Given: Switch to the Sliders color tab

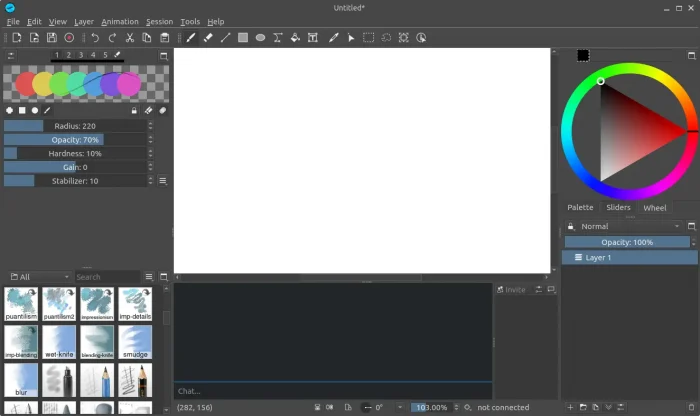Looking at the screenshot, I should tap(618, 208).
